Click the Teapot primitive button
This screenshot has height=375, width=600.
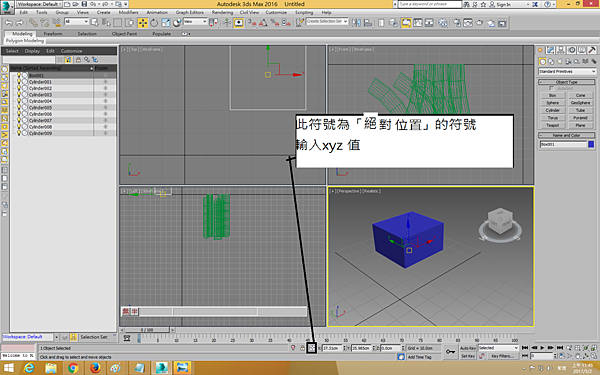point(553,126)
